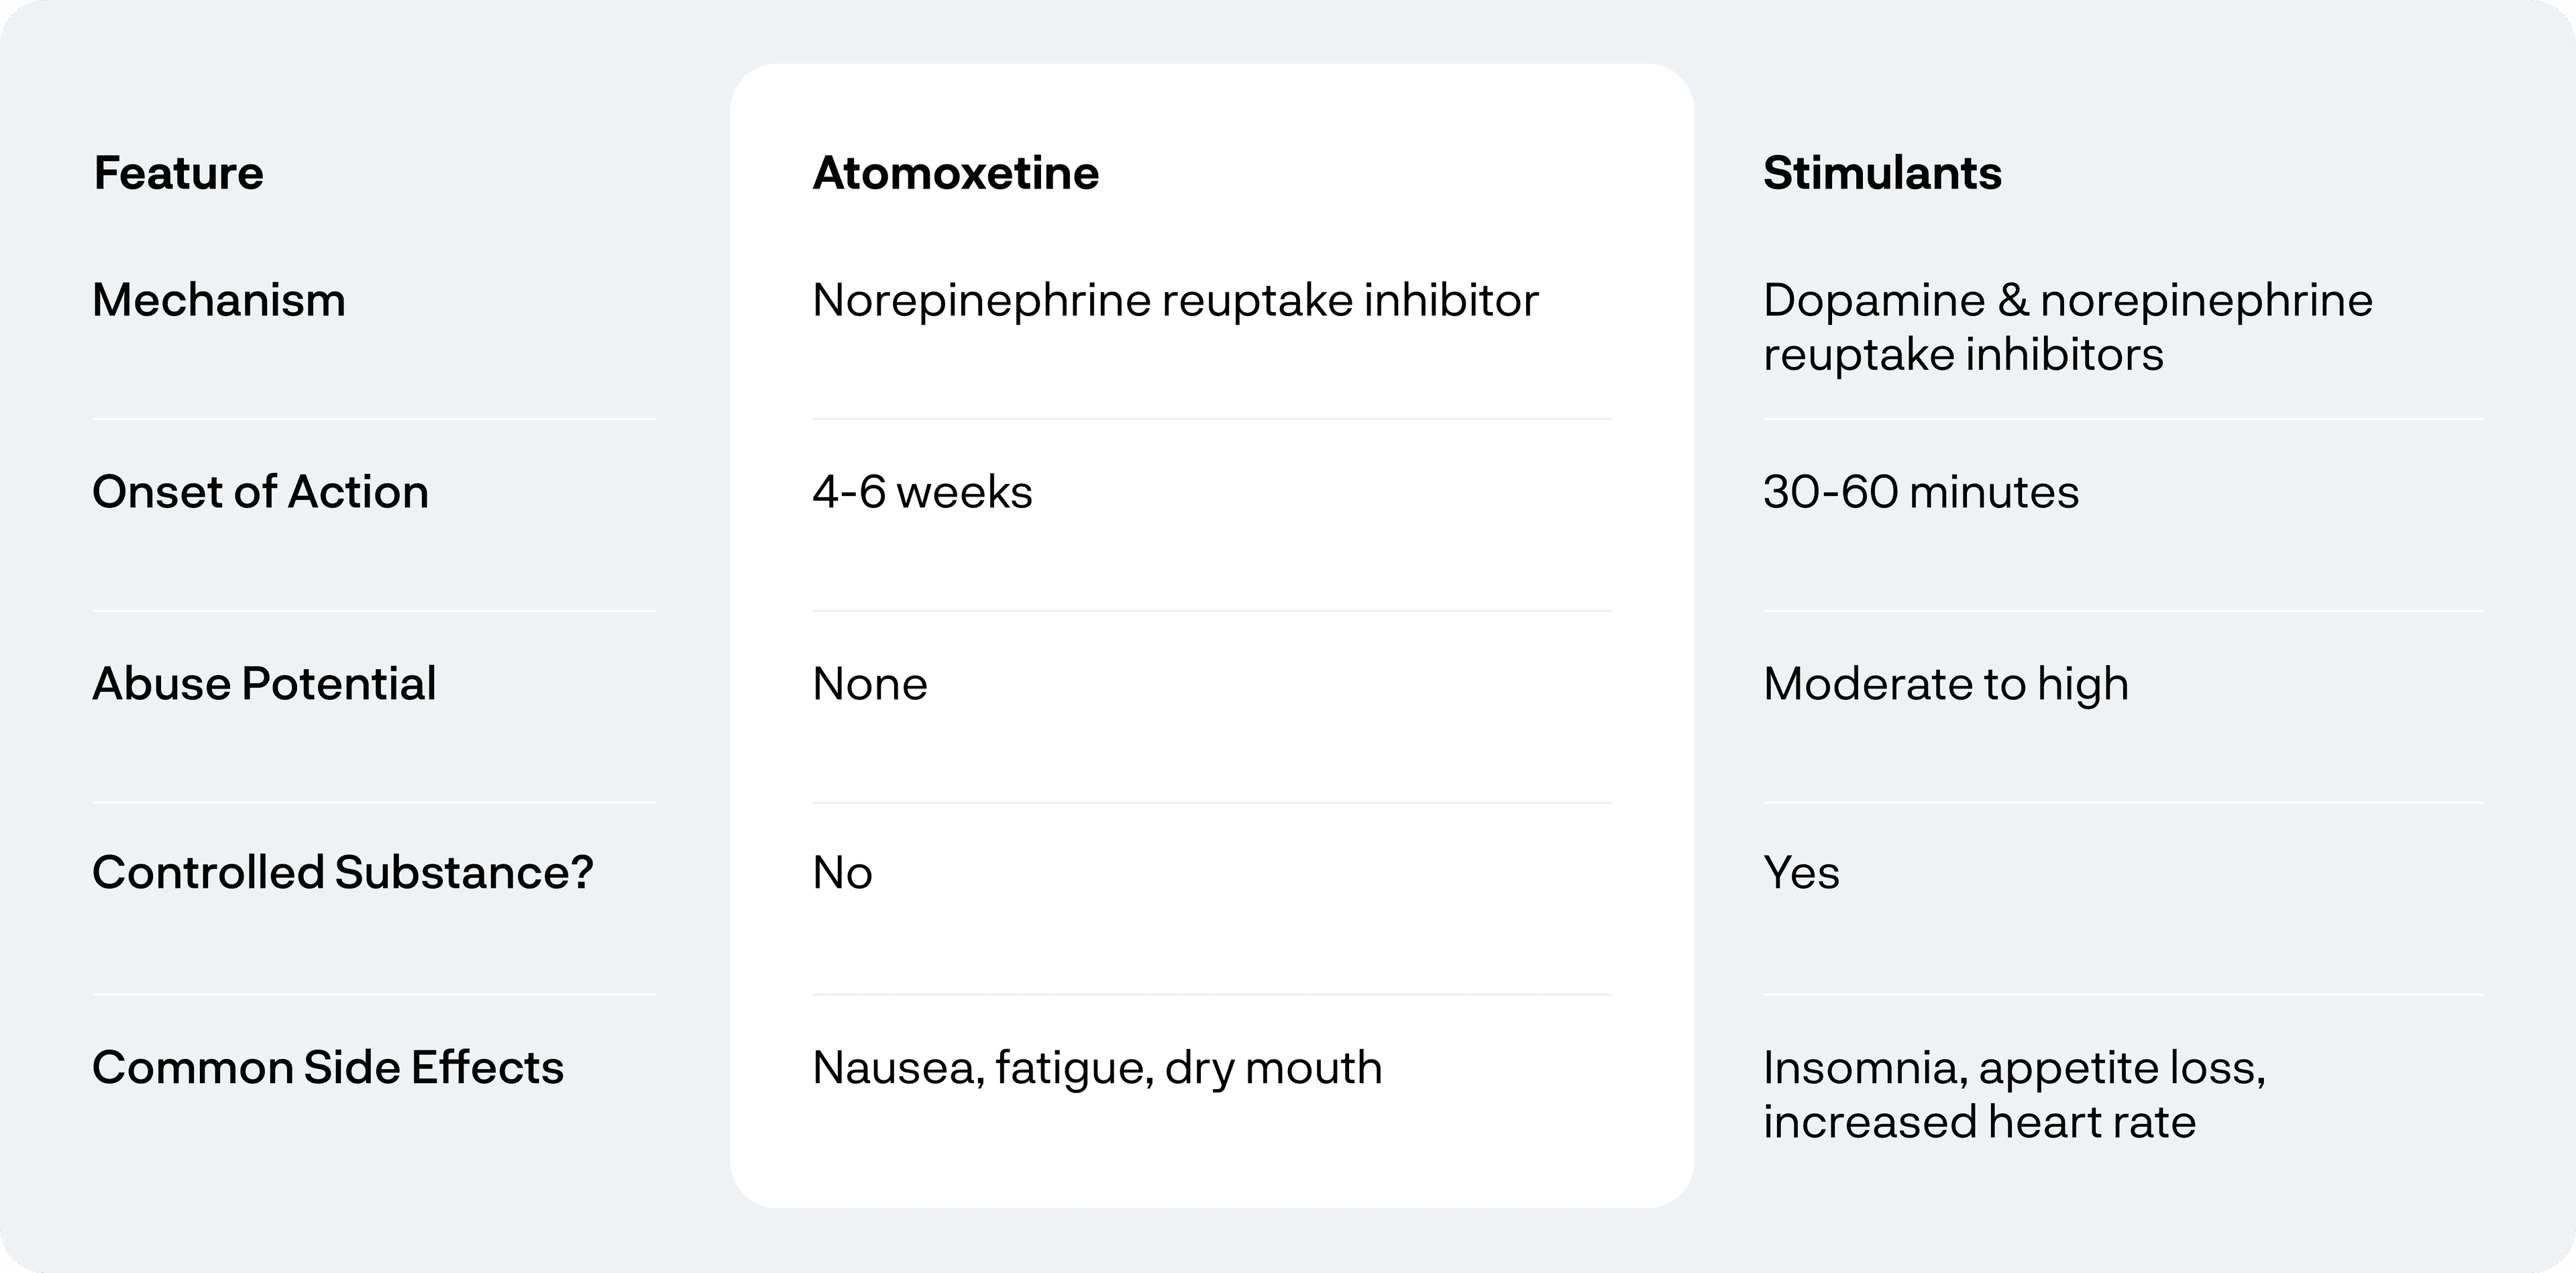The width and height of the screenshot is (2576, 1273).
Task: Click the 'No' controlled substance value
Action: [842, 872]
